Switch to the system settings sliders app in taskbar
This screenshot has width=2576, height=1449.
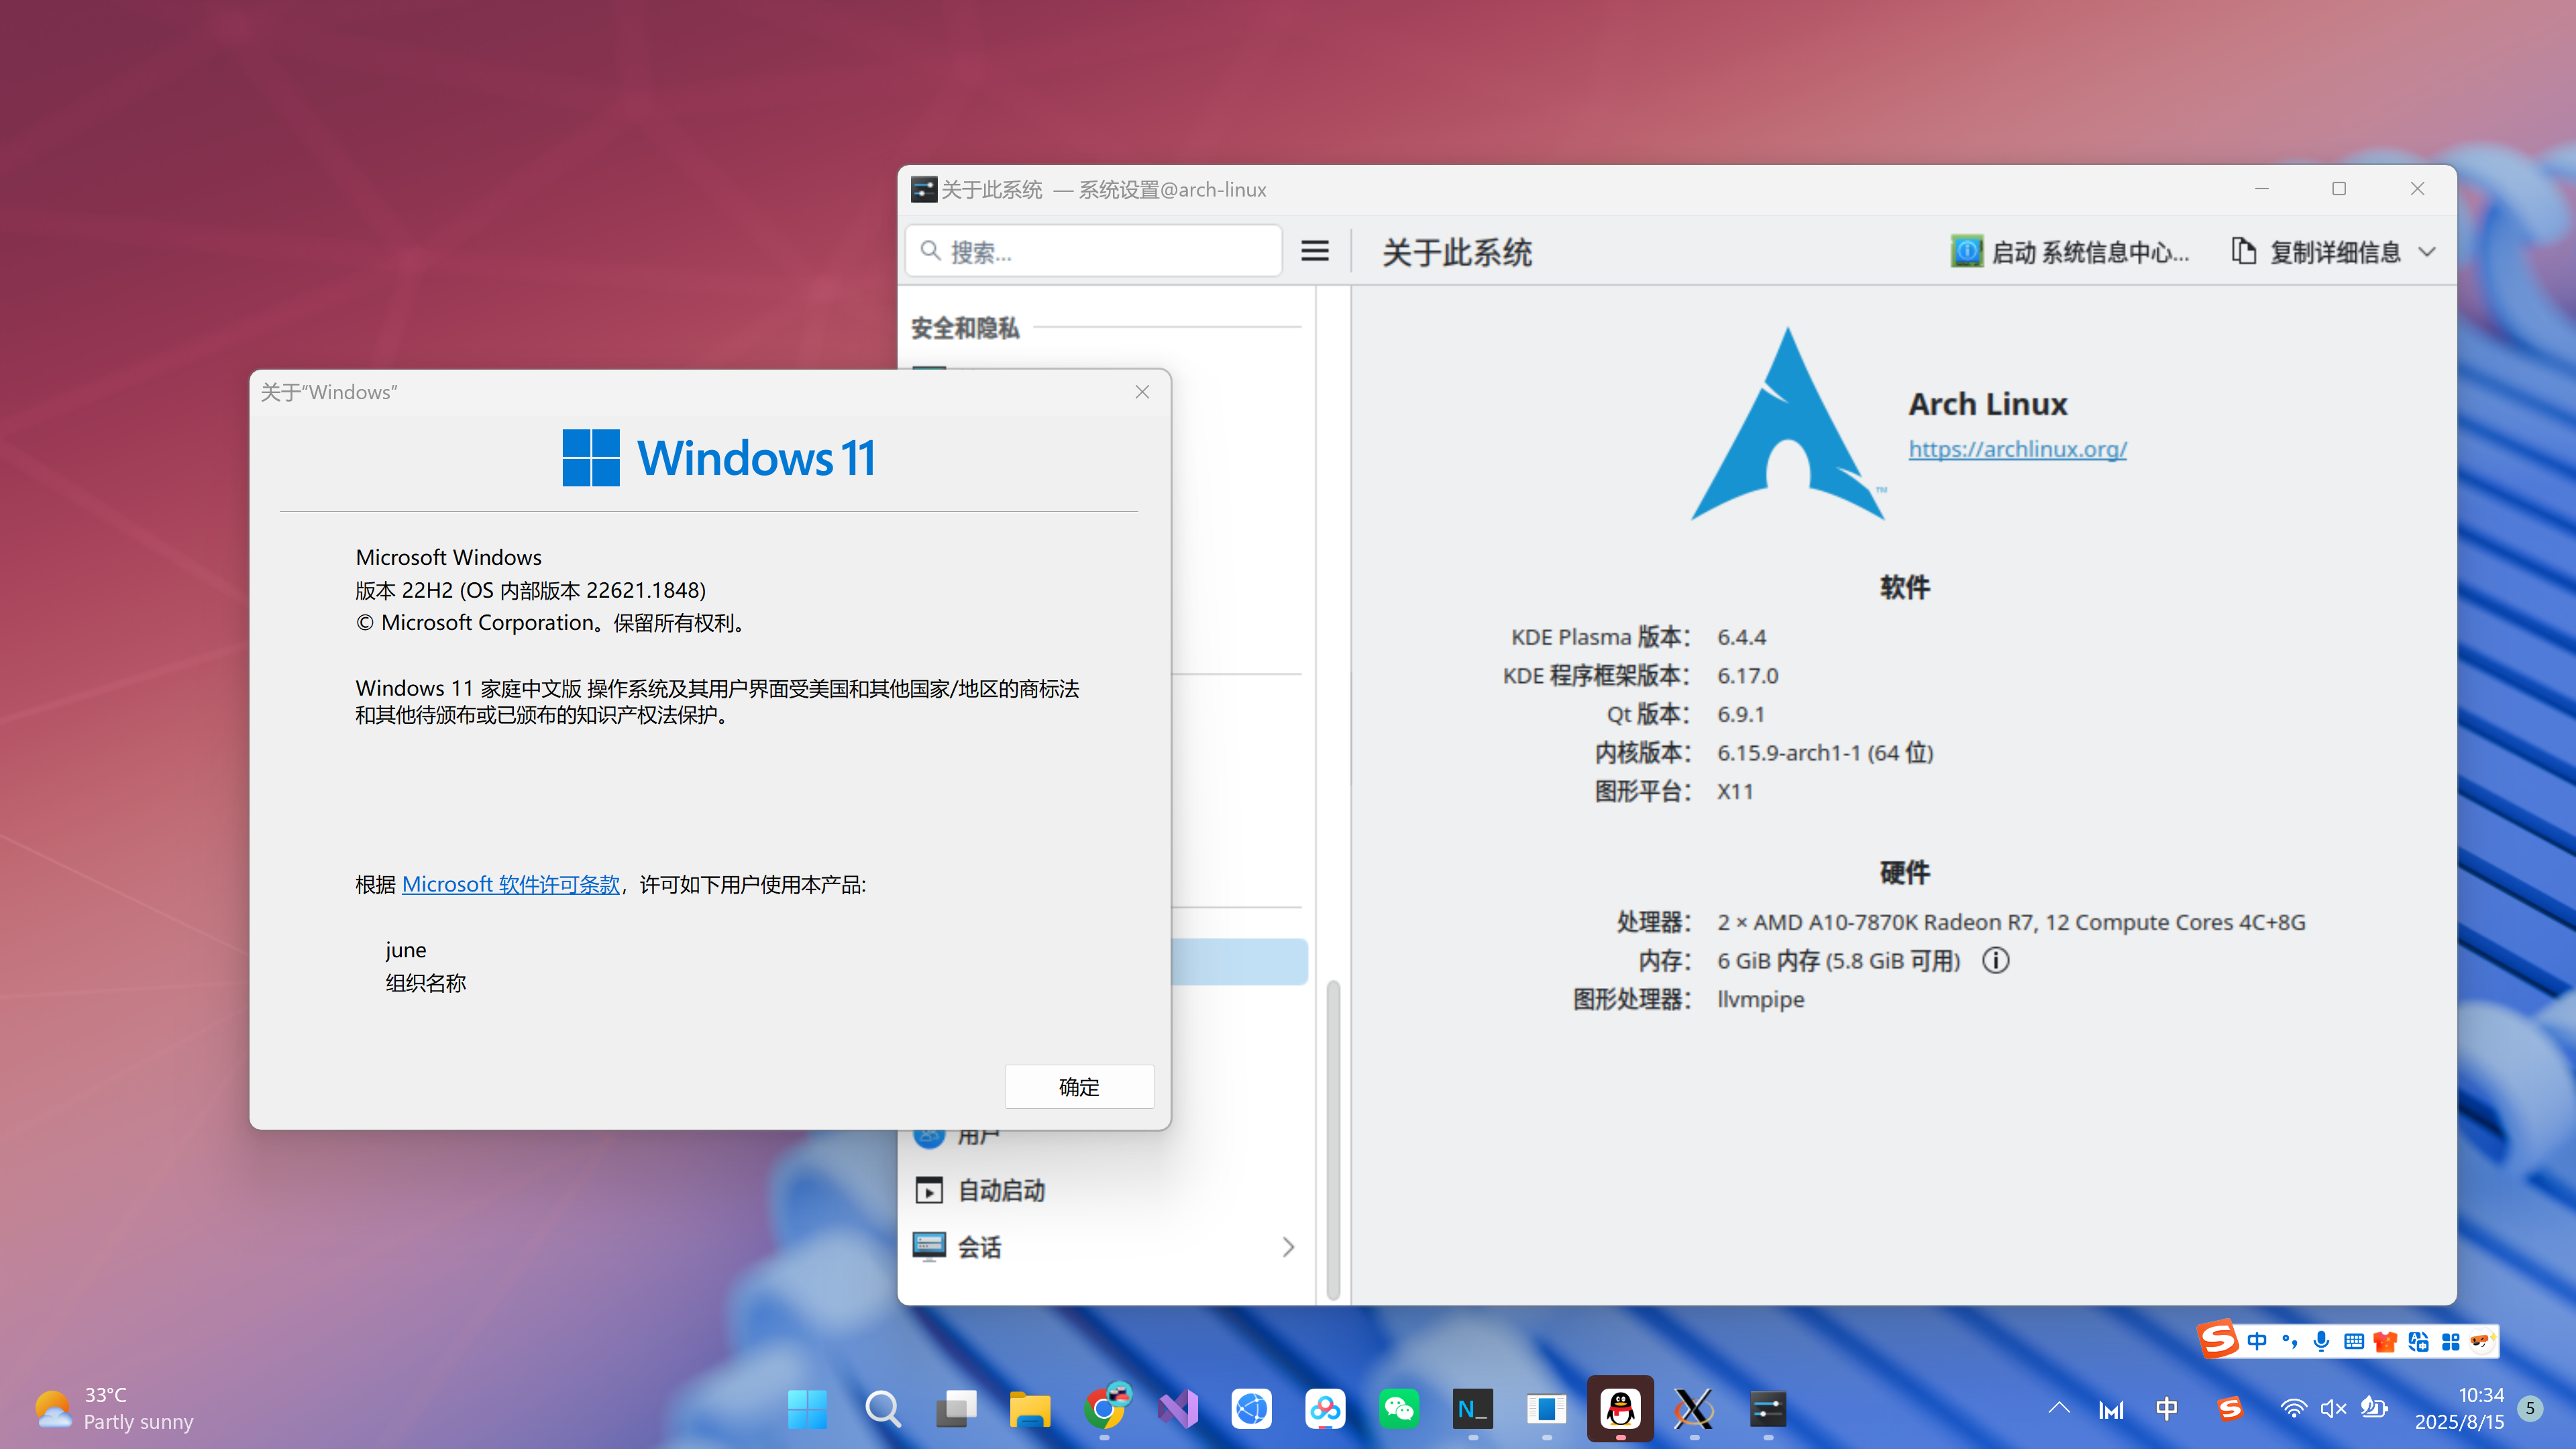[x=1768, y=1409]
